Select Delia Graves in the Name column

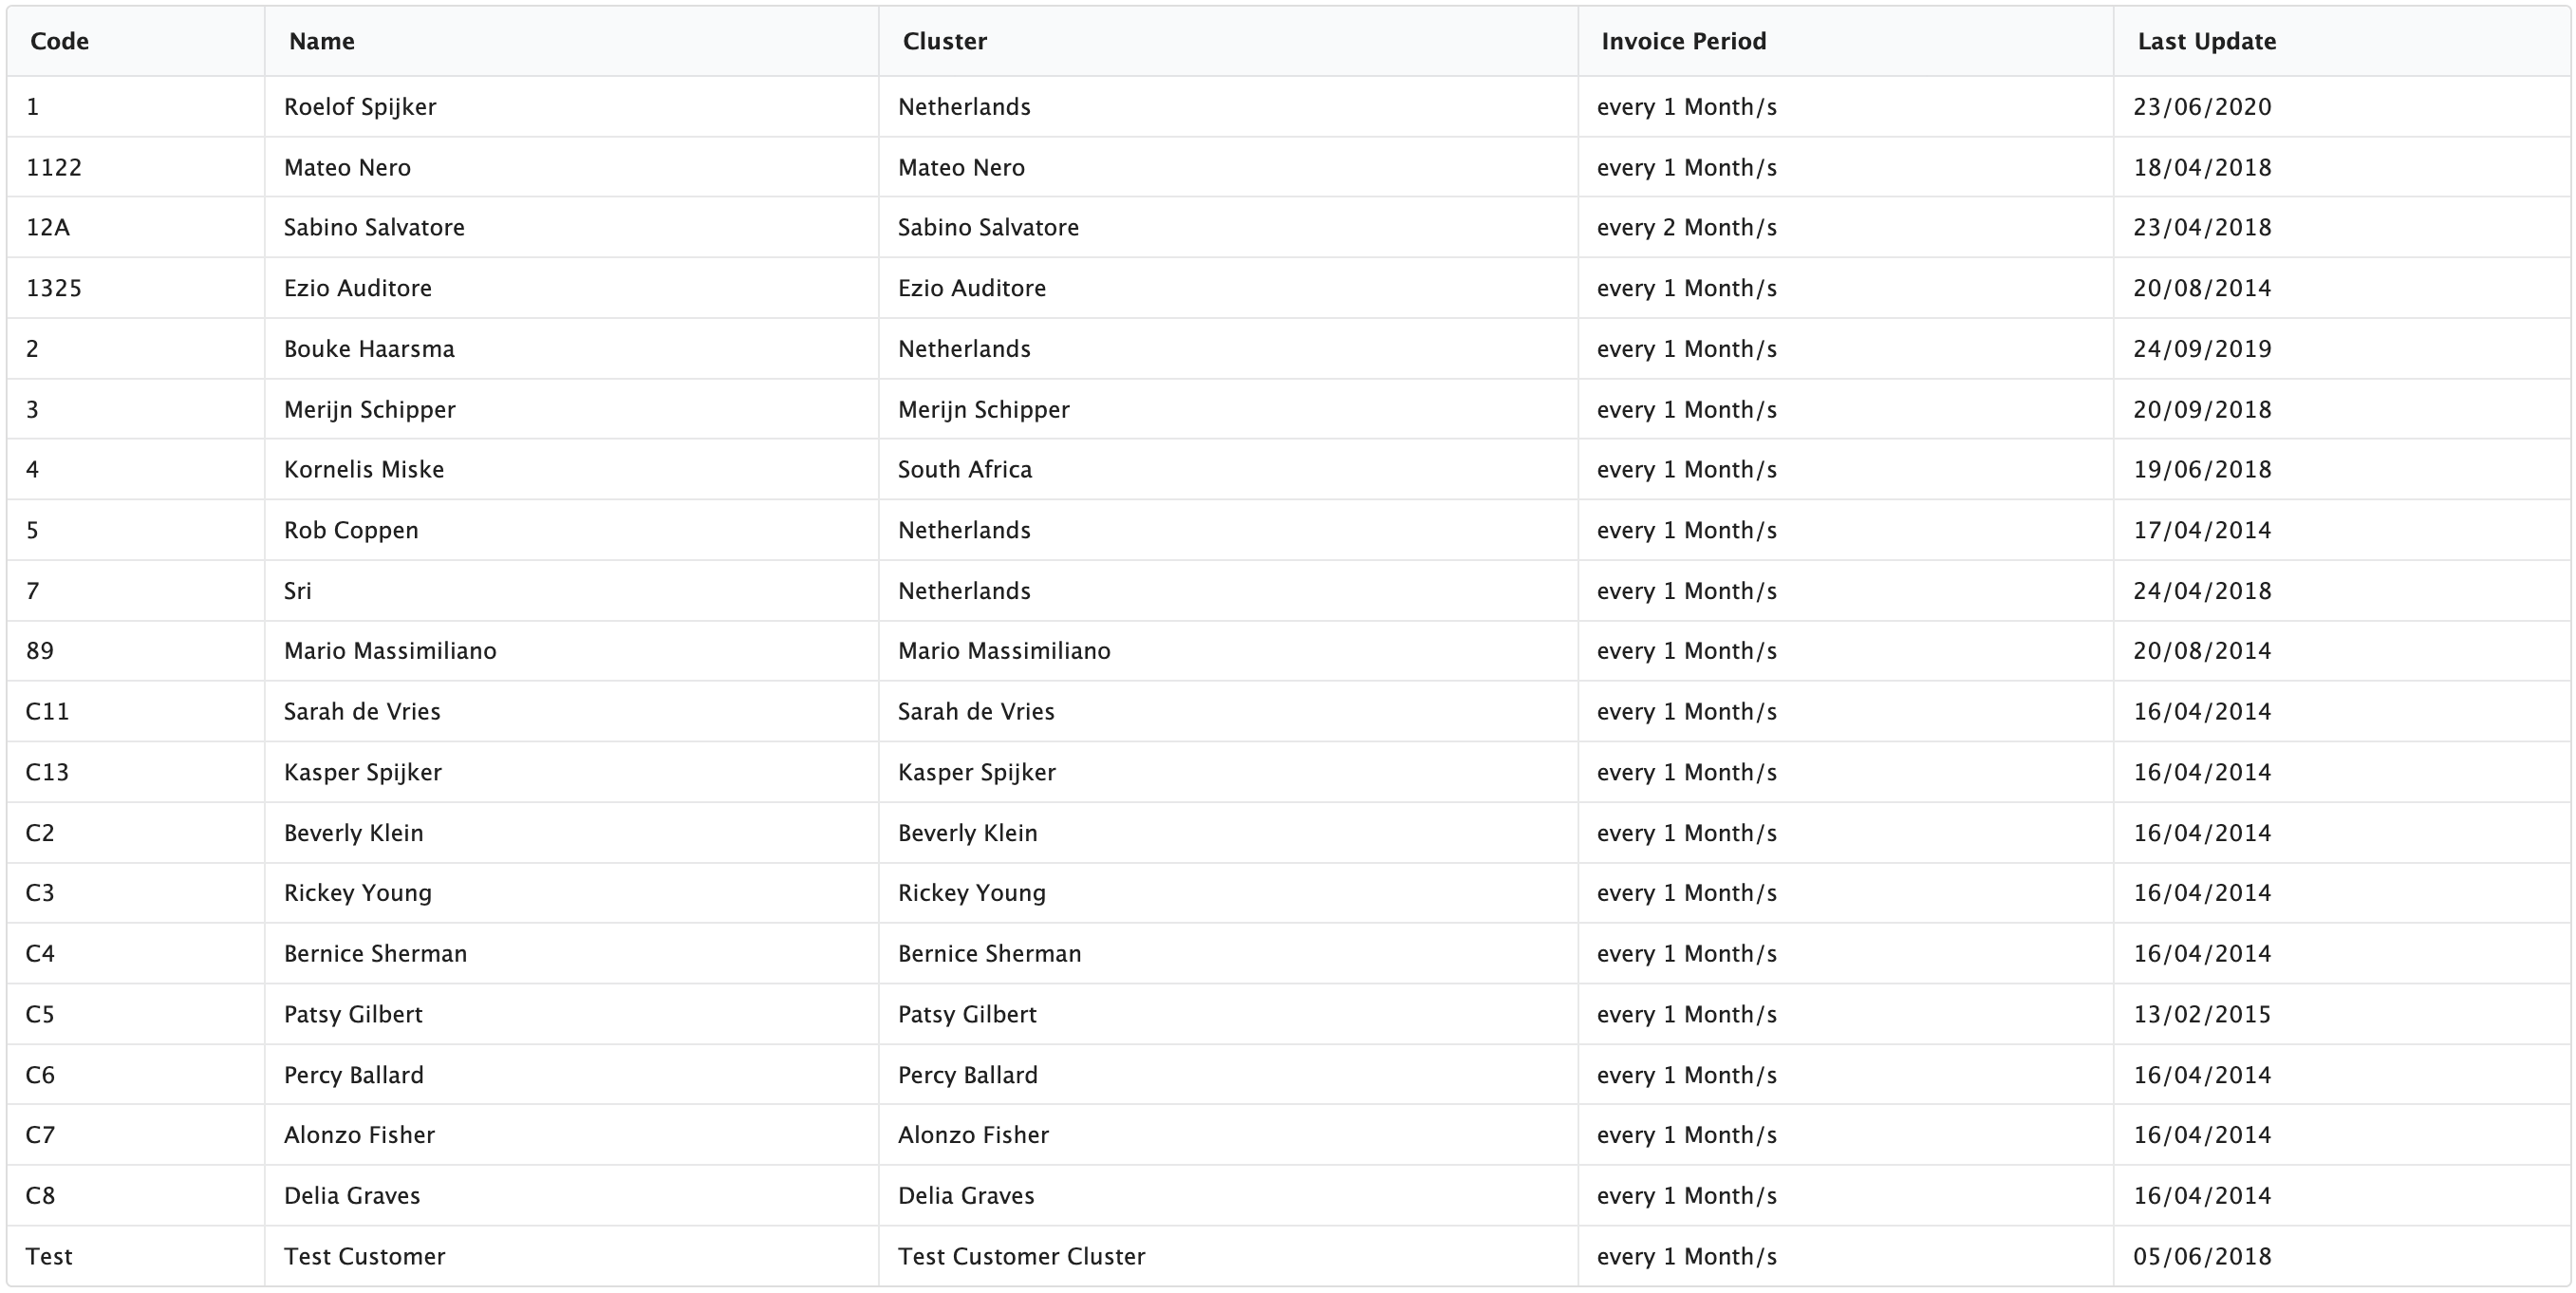(352, 1196)
